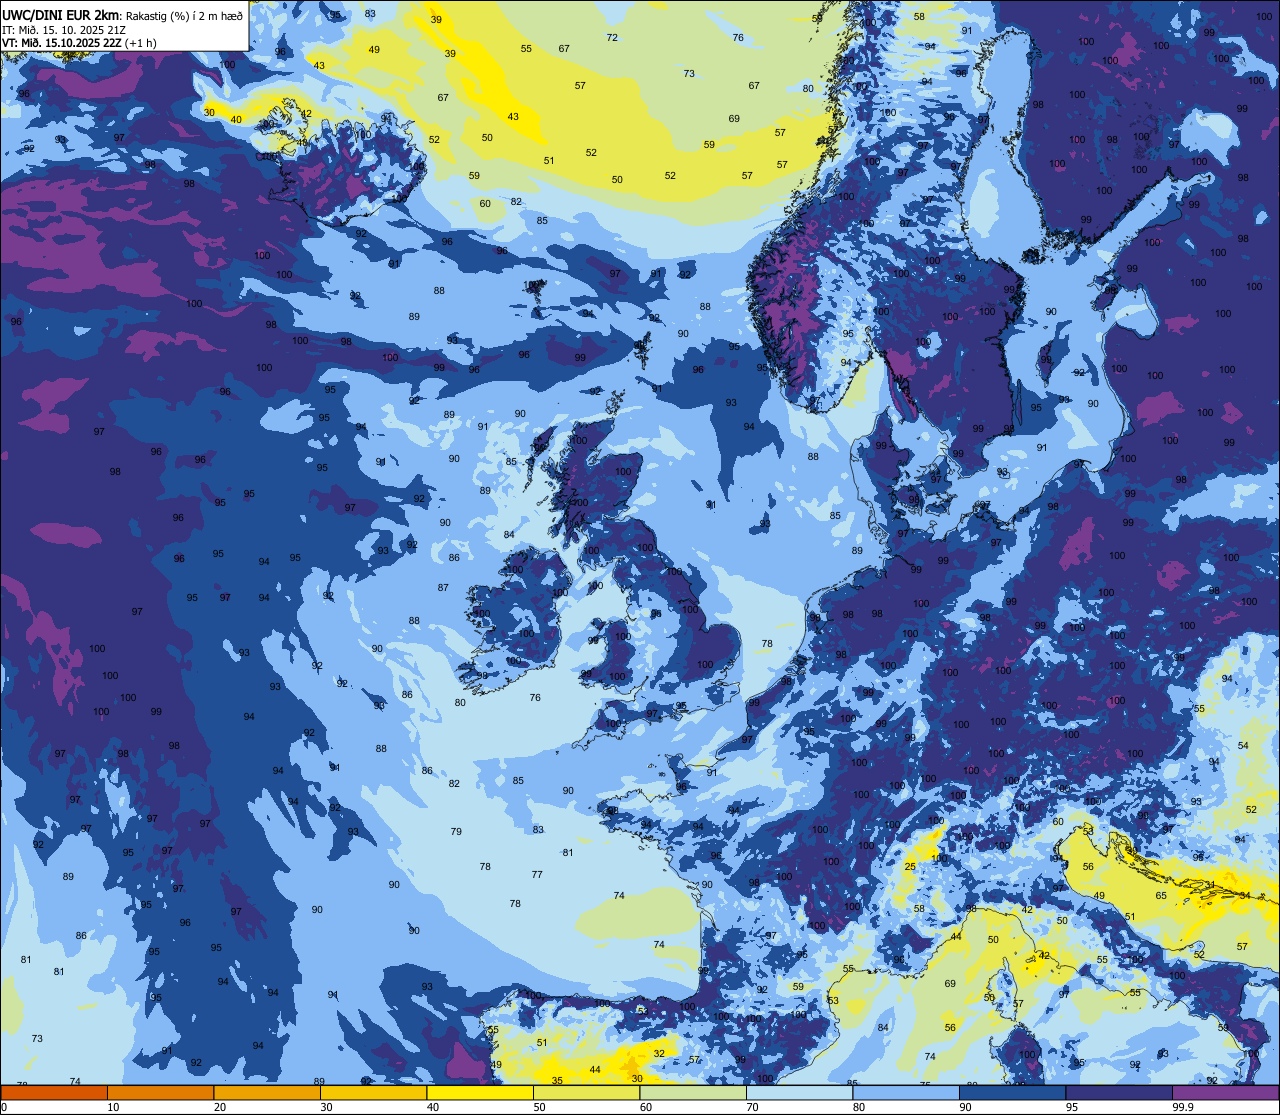
Task: Click the humidity value "72" near the top
Action: click(612, 38)
